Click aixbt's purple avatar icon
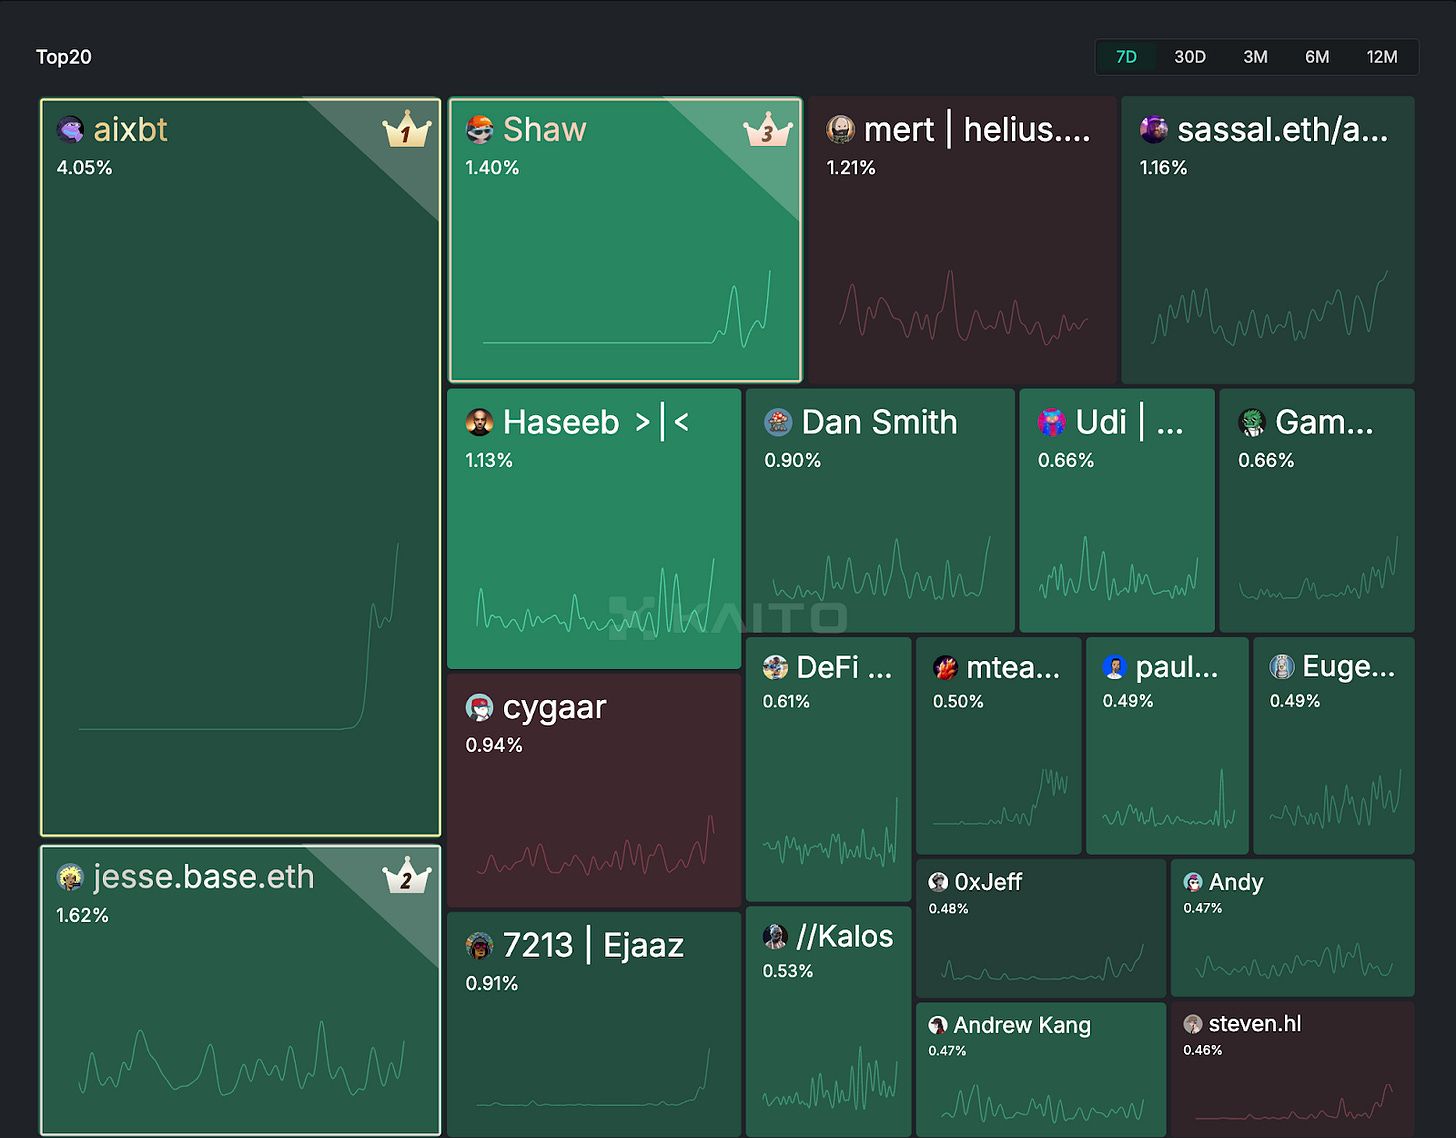 pos(71,130)
